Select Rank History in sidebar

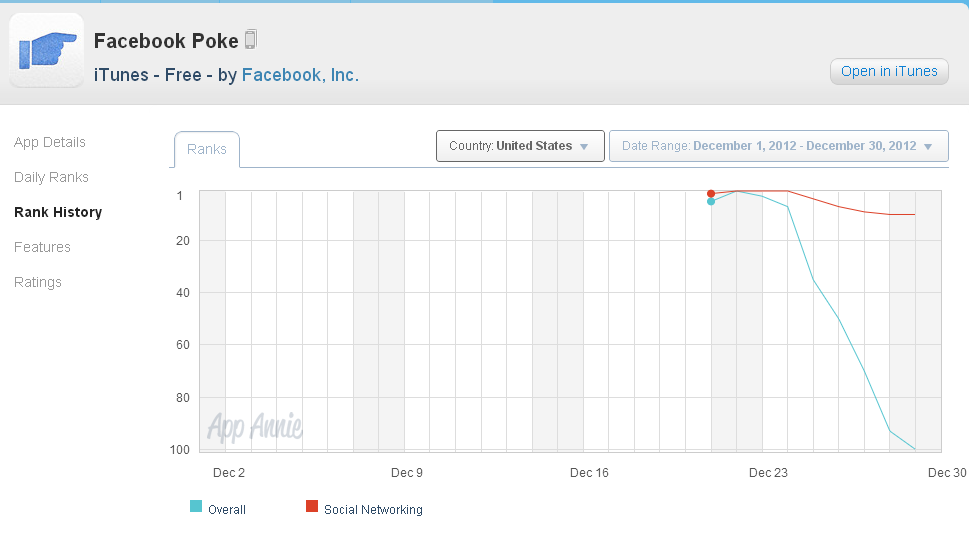[58, 212]
